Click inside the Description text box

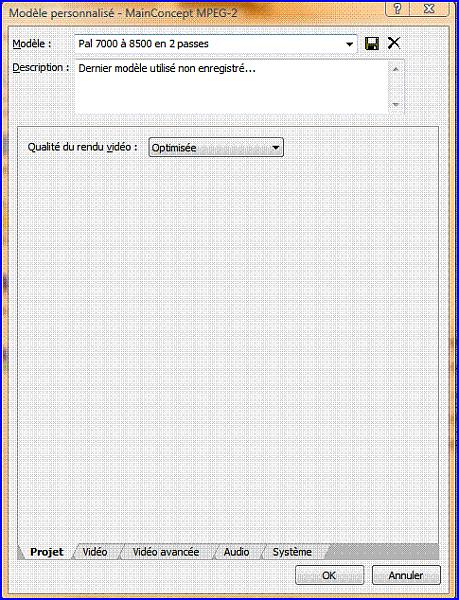pyautogui.click(x=233, y=87)
